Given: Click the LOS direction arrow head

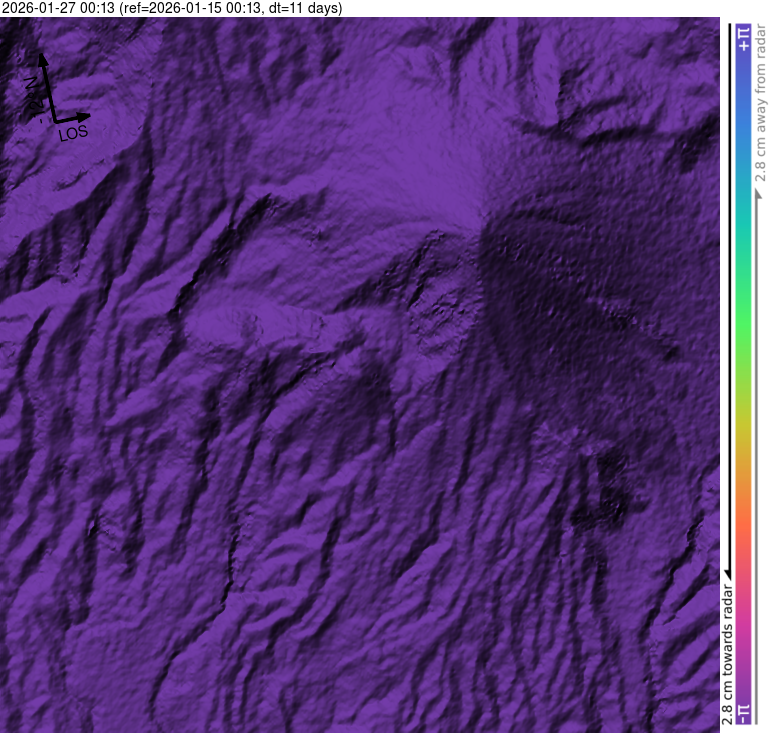Looking at the screenshot, I should (86, 117).
